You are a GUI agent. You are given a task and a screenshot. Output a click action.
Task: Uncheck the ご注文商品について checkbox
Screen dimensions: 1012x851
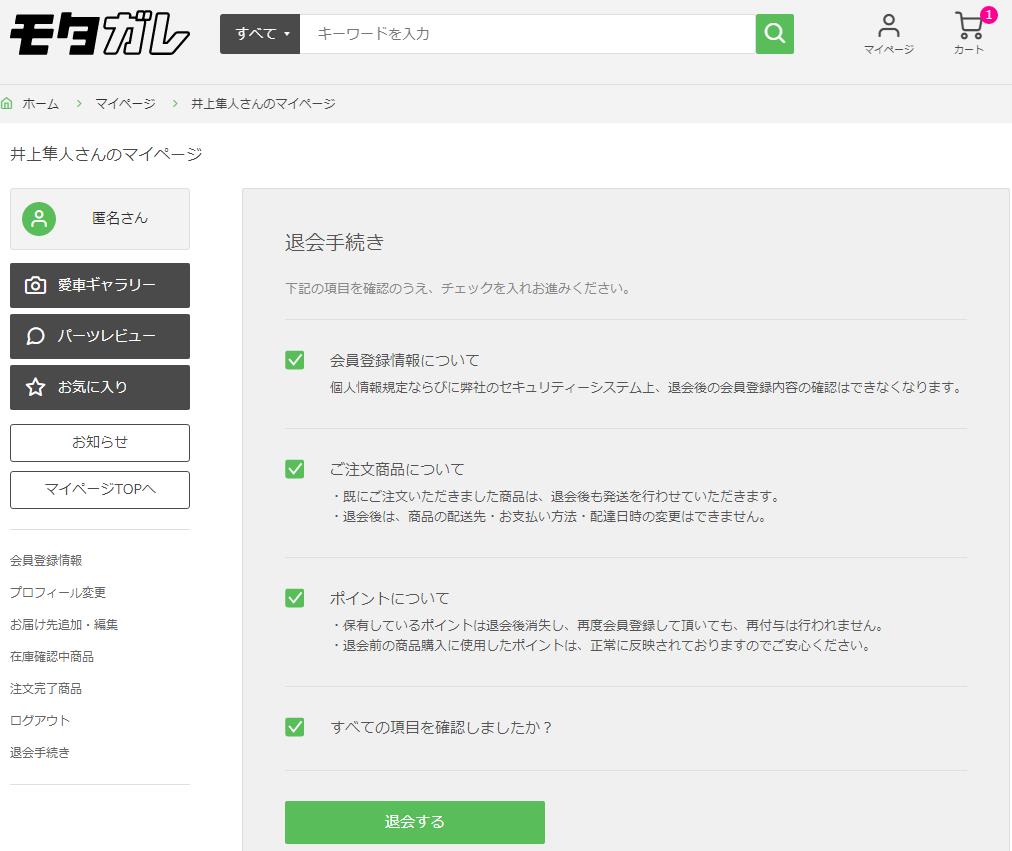pos(295,469)
